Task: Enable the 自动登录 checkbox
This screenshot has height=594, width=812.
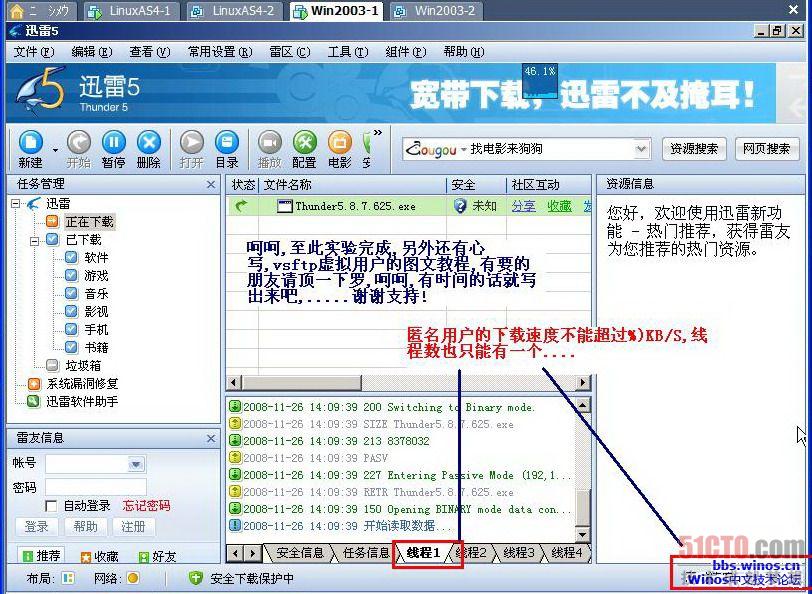Action: 51,506
